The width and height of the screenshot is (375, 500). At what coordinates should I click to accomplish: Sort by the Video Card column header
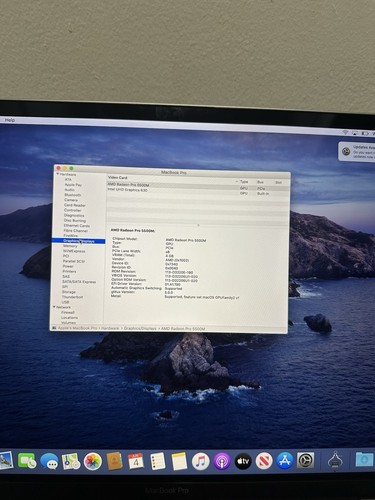tap(118, 178)
